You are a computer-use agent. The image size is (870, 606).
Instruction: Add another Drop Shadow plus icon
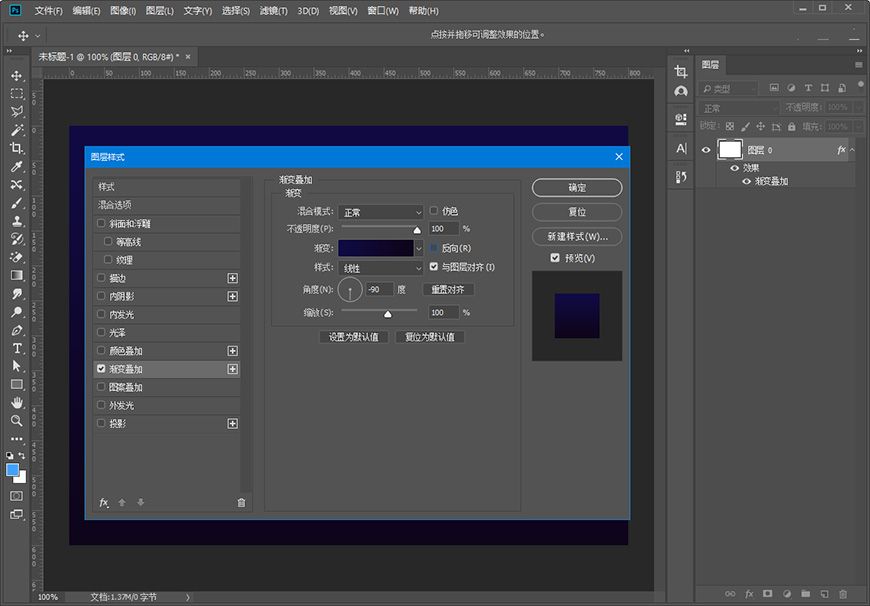coord(232,423)
